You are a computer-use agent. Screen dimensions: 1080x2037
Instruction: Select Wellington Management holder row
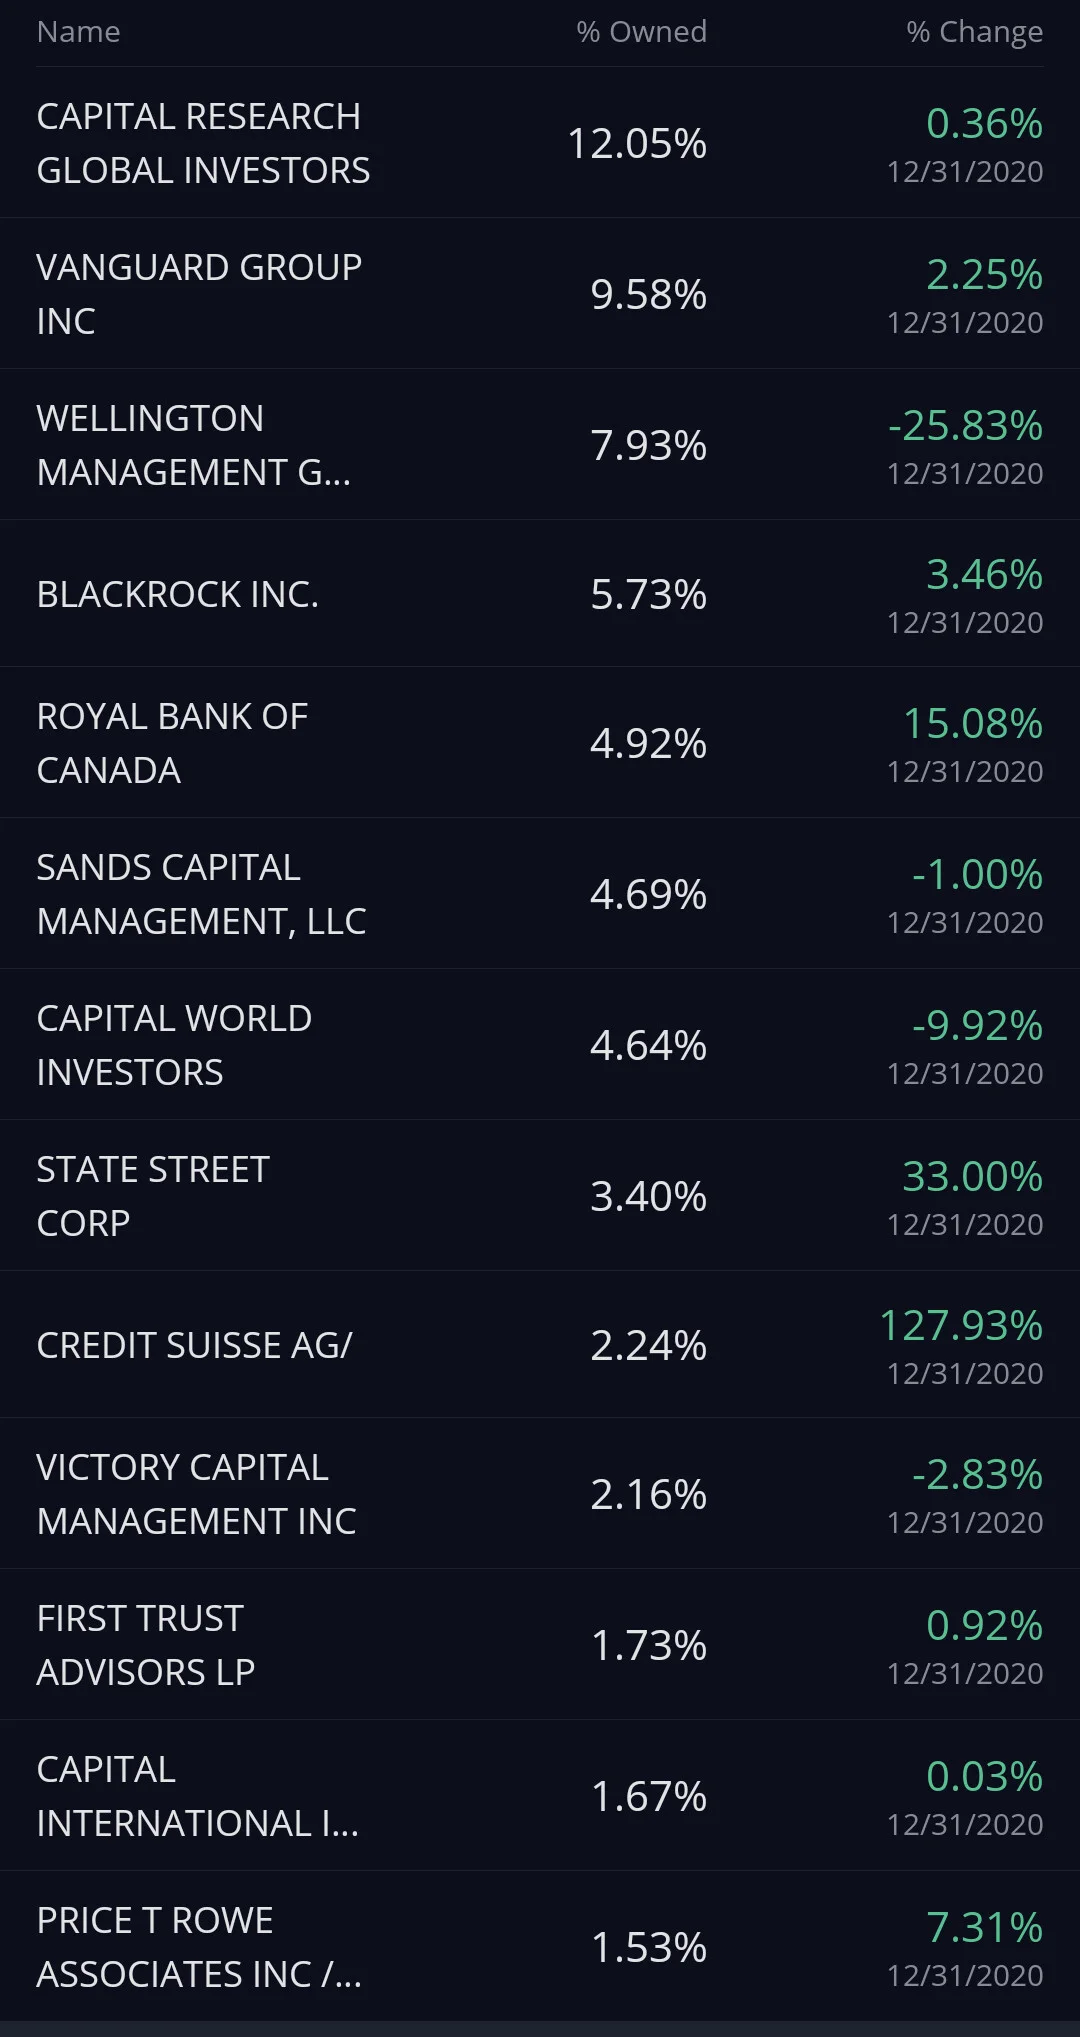540,445
